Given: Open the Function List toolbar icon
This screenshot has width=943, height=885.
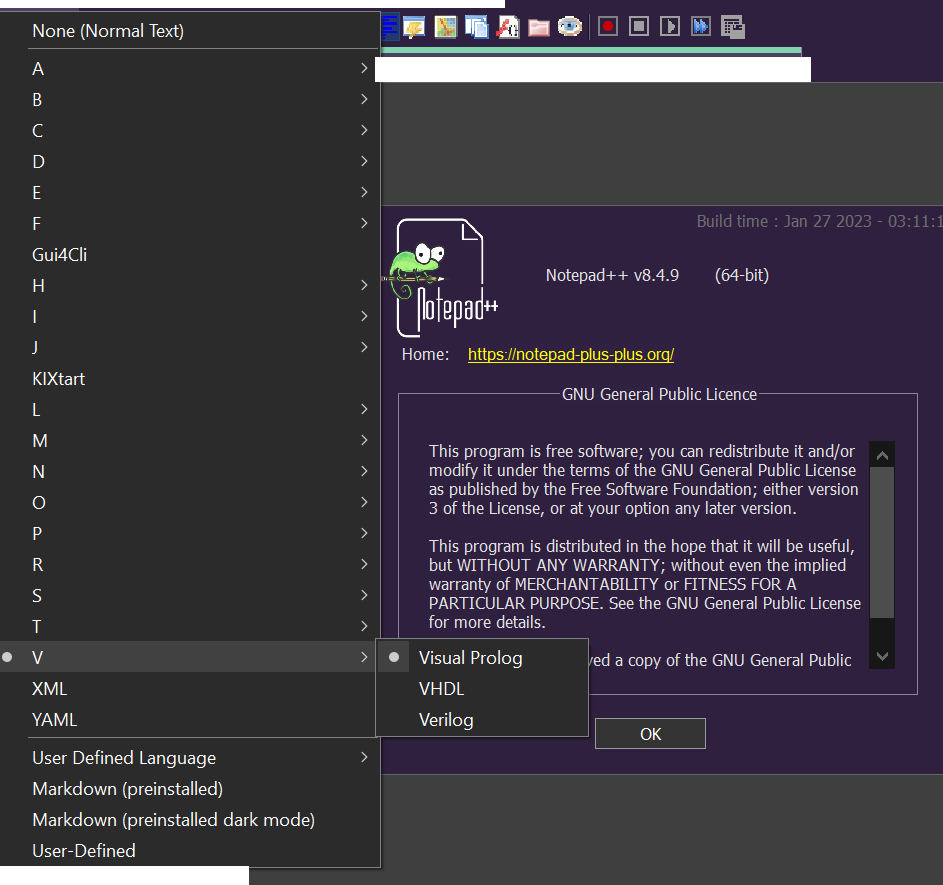Looking at the screenshot, I should (508, 27).
